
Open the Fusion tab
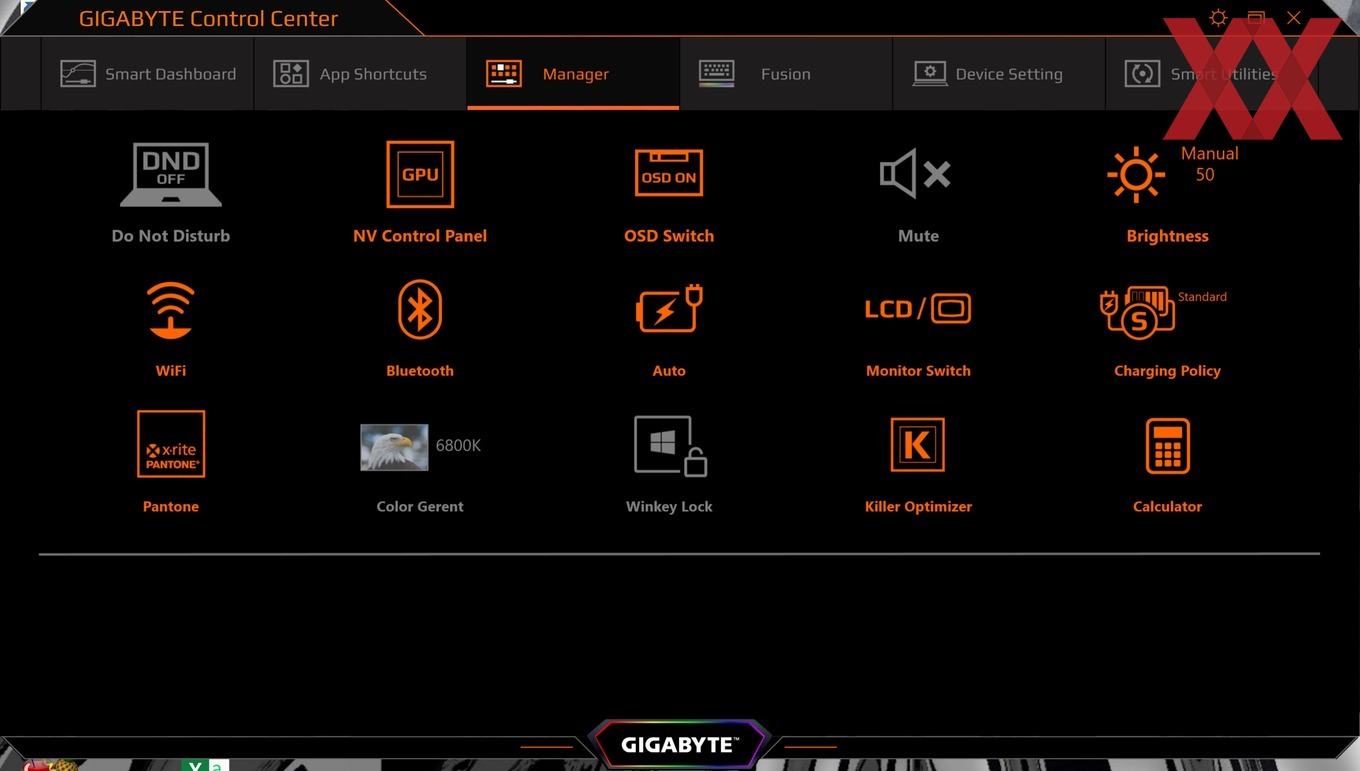786,74
